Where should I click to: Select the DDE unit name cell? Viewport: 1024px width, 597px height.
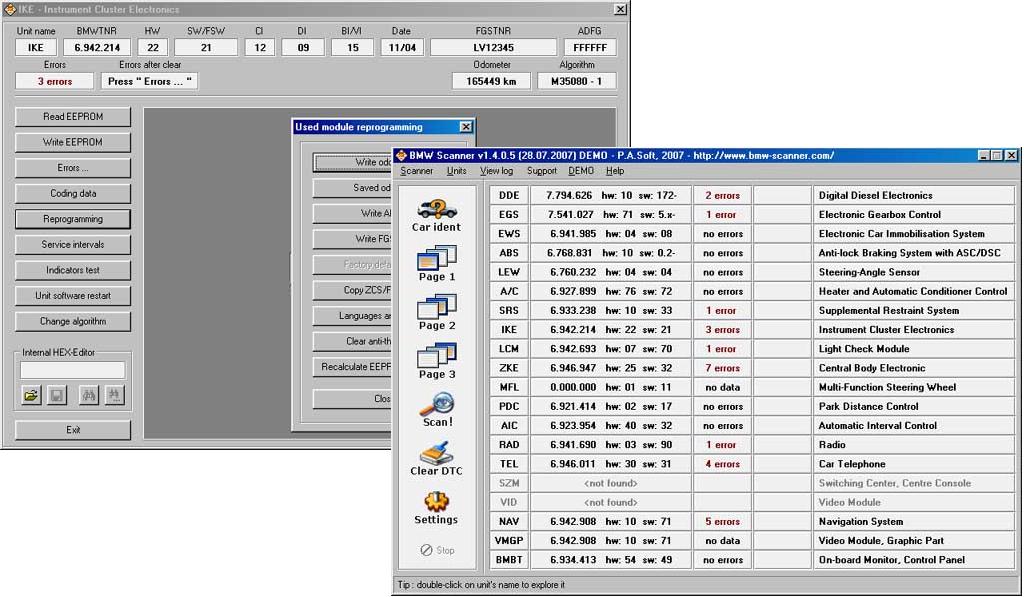coord(509,195)
